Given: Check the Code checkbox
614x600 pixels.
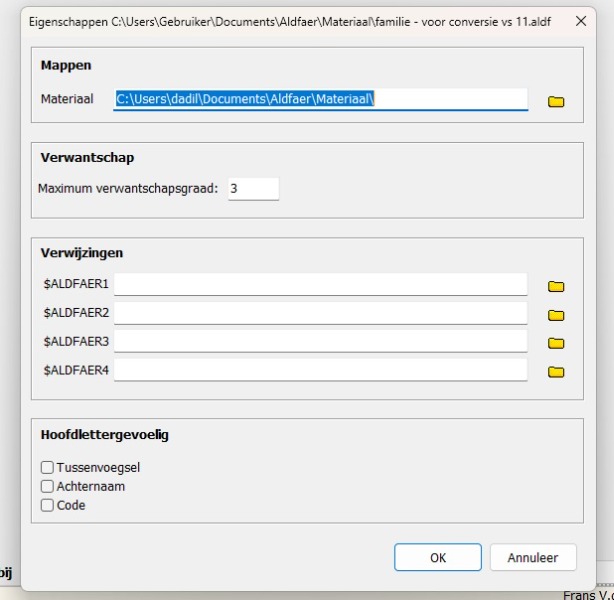Looking at the screenshot, I should pyautogui.click(x=47, y=505).
